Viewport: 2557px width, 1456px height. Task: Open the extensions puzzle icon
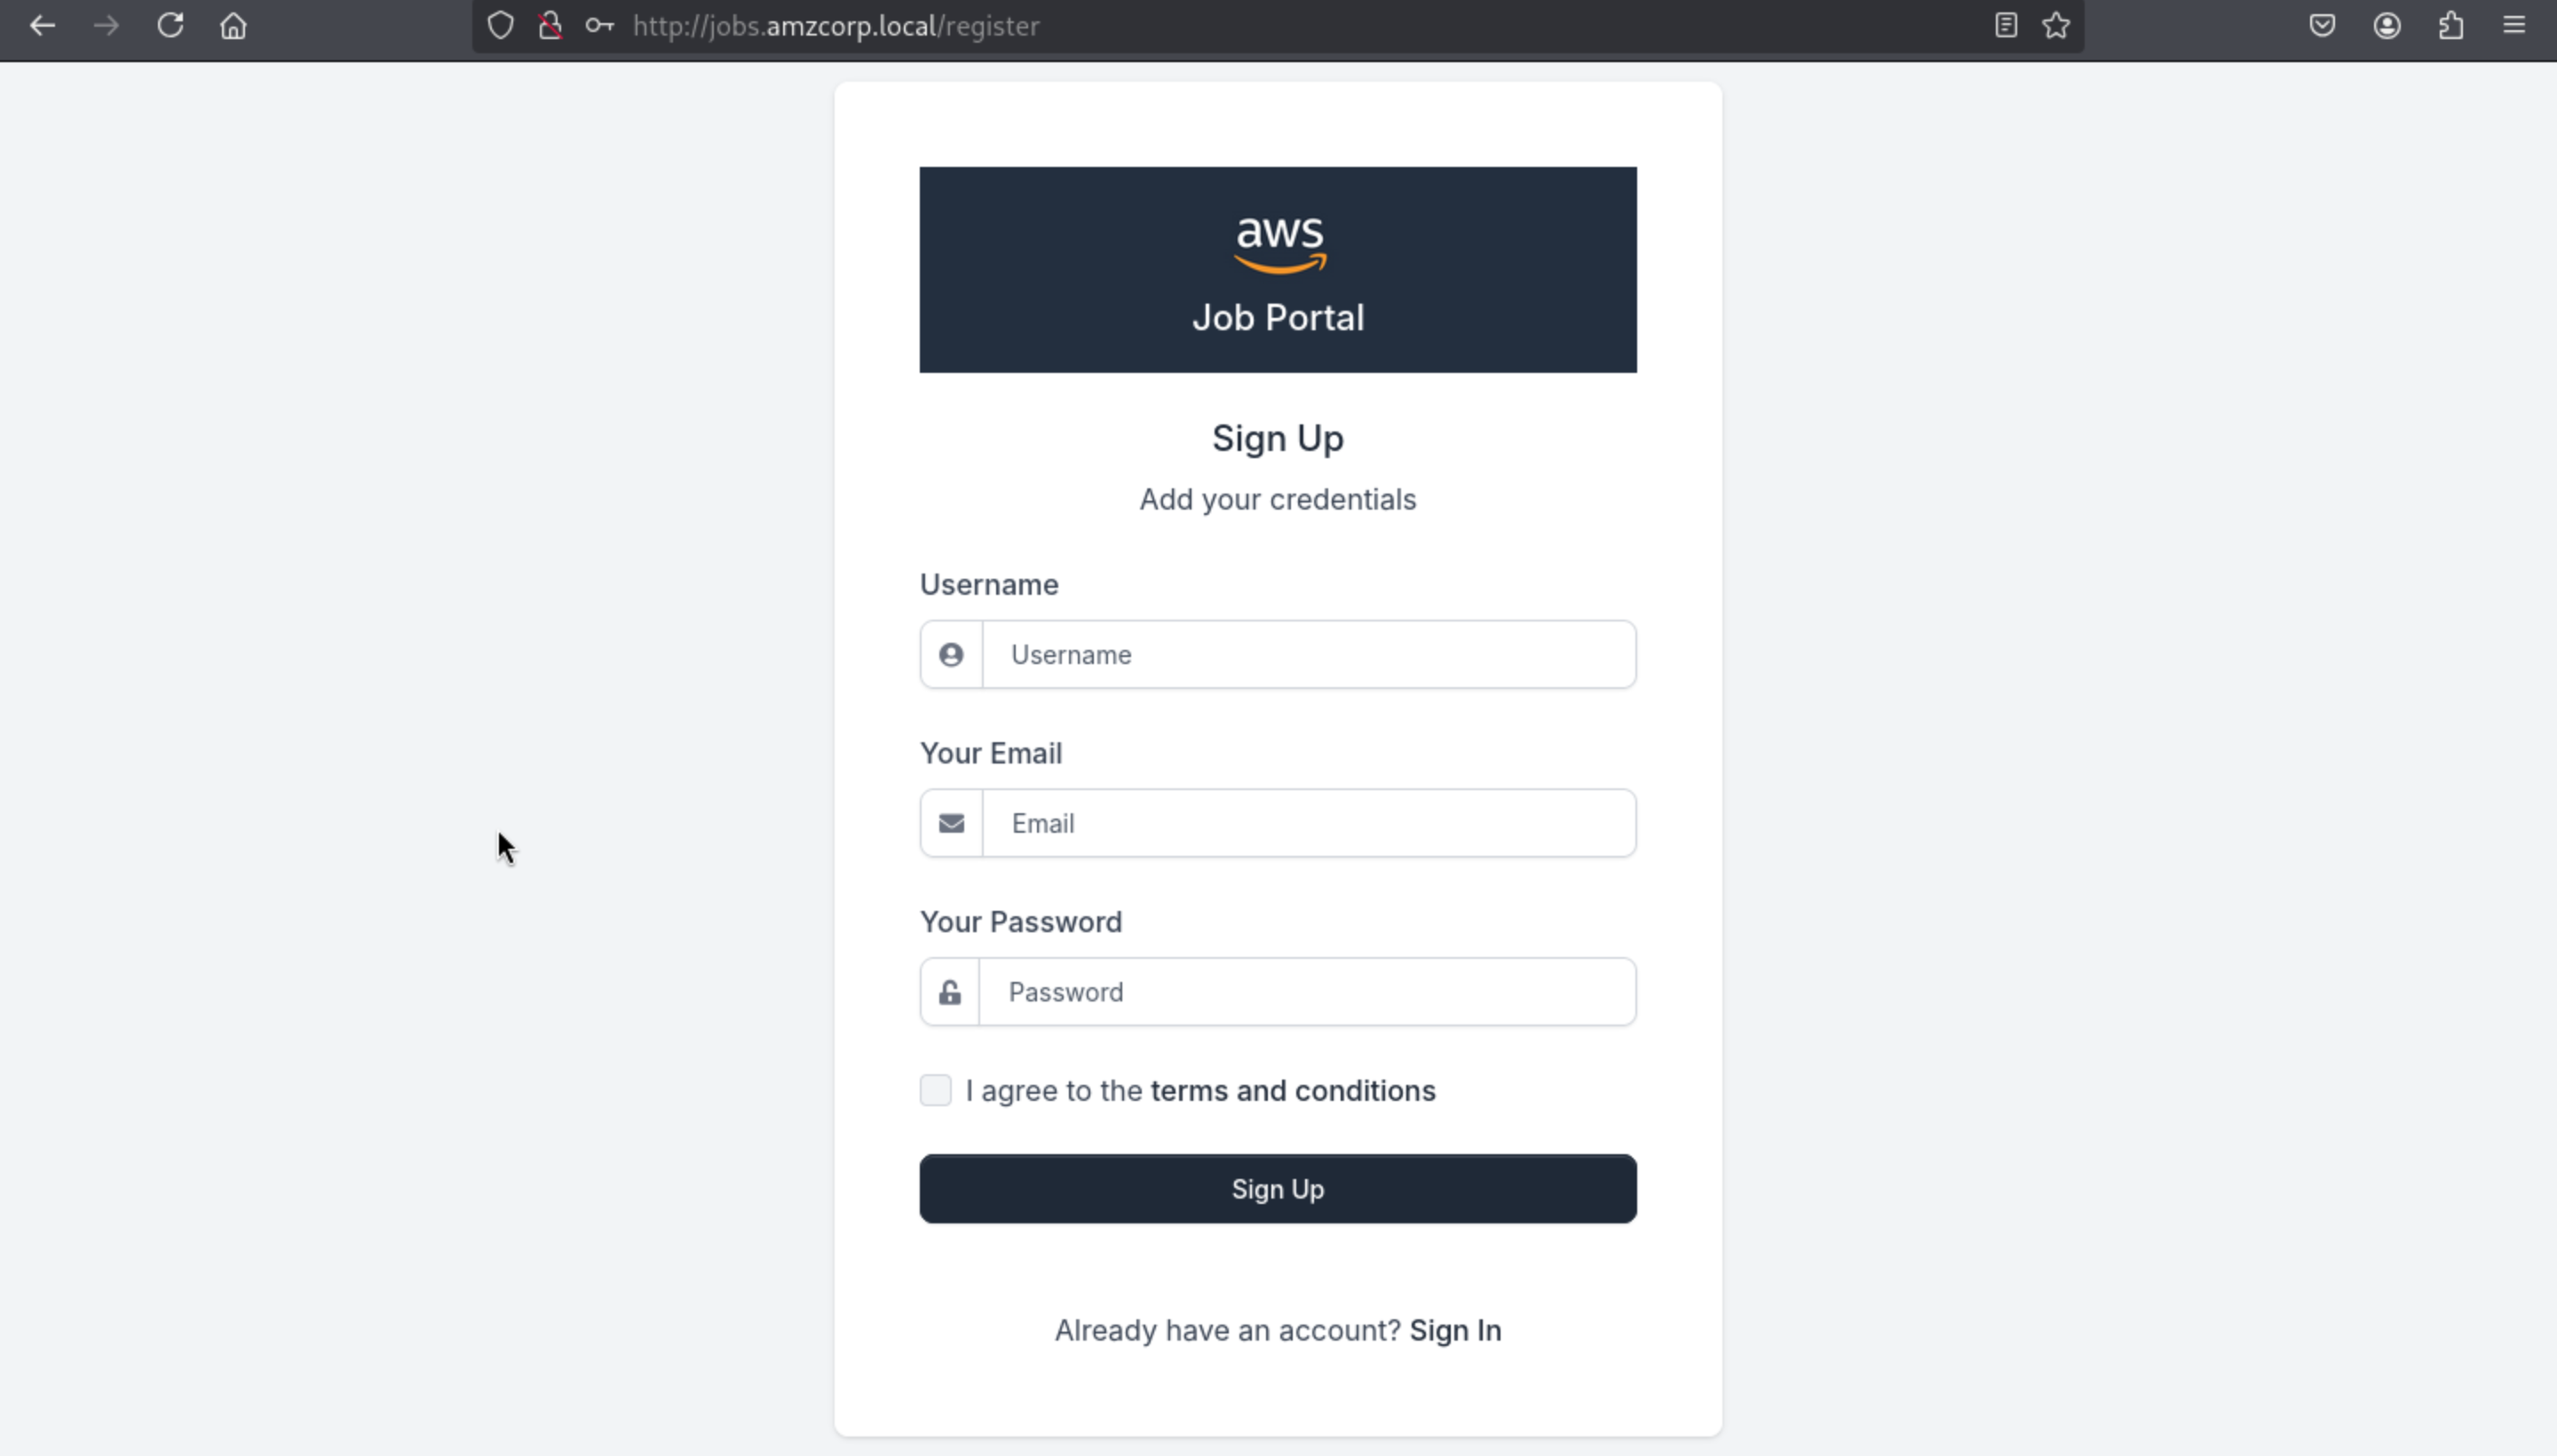(x=2451, y=26)
